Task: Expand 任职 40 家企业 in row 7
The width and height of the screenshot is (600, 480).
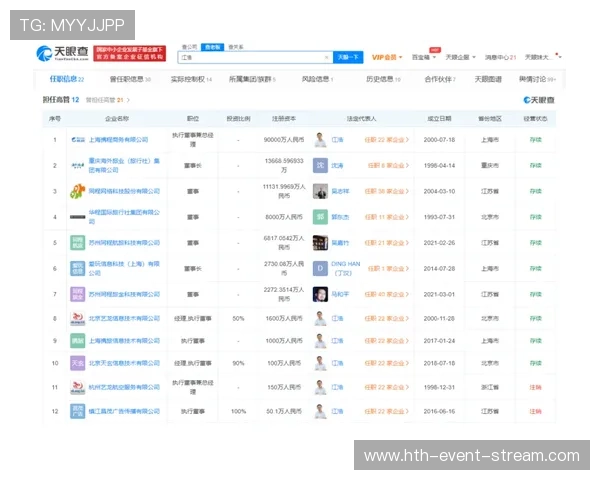Action: click(386, 294)
